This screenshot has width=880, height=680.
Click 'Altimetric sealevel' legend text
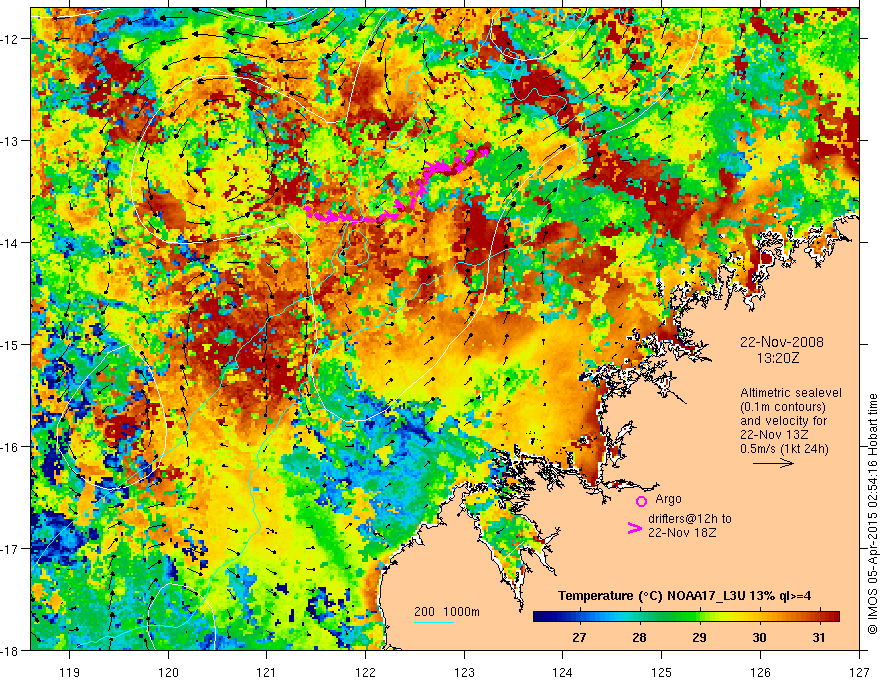791,393
